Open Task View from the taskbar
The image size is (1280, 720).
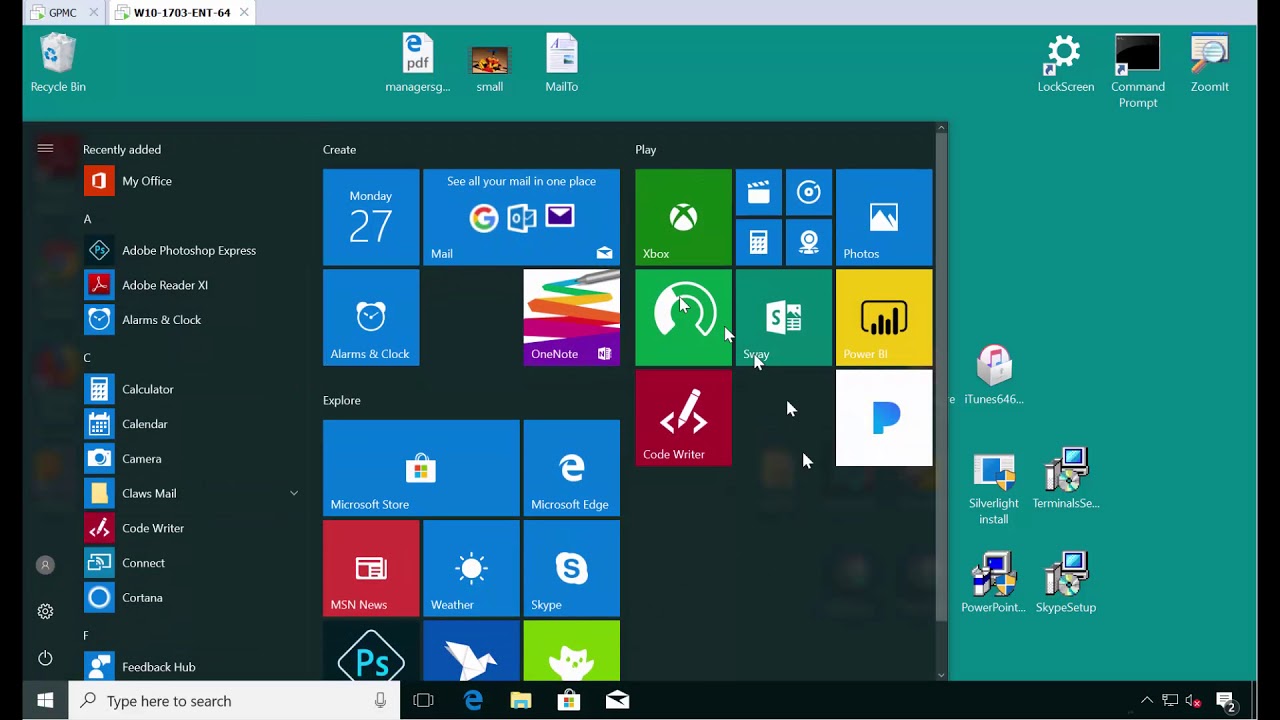click(x=423, y=701)
